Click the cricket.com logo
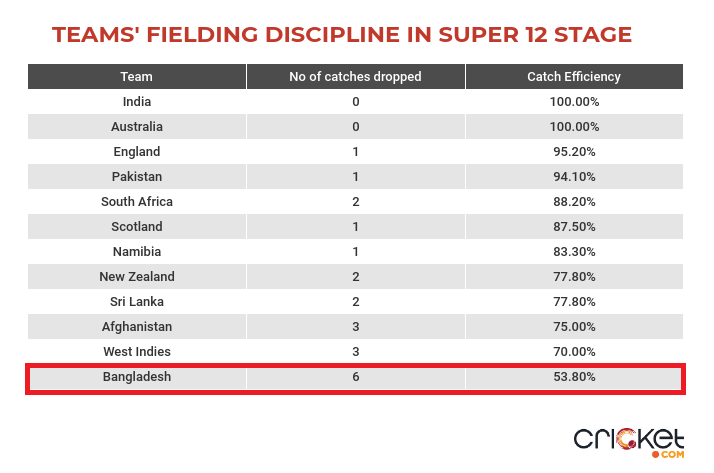The image size is (714, 473). [629, 443]
